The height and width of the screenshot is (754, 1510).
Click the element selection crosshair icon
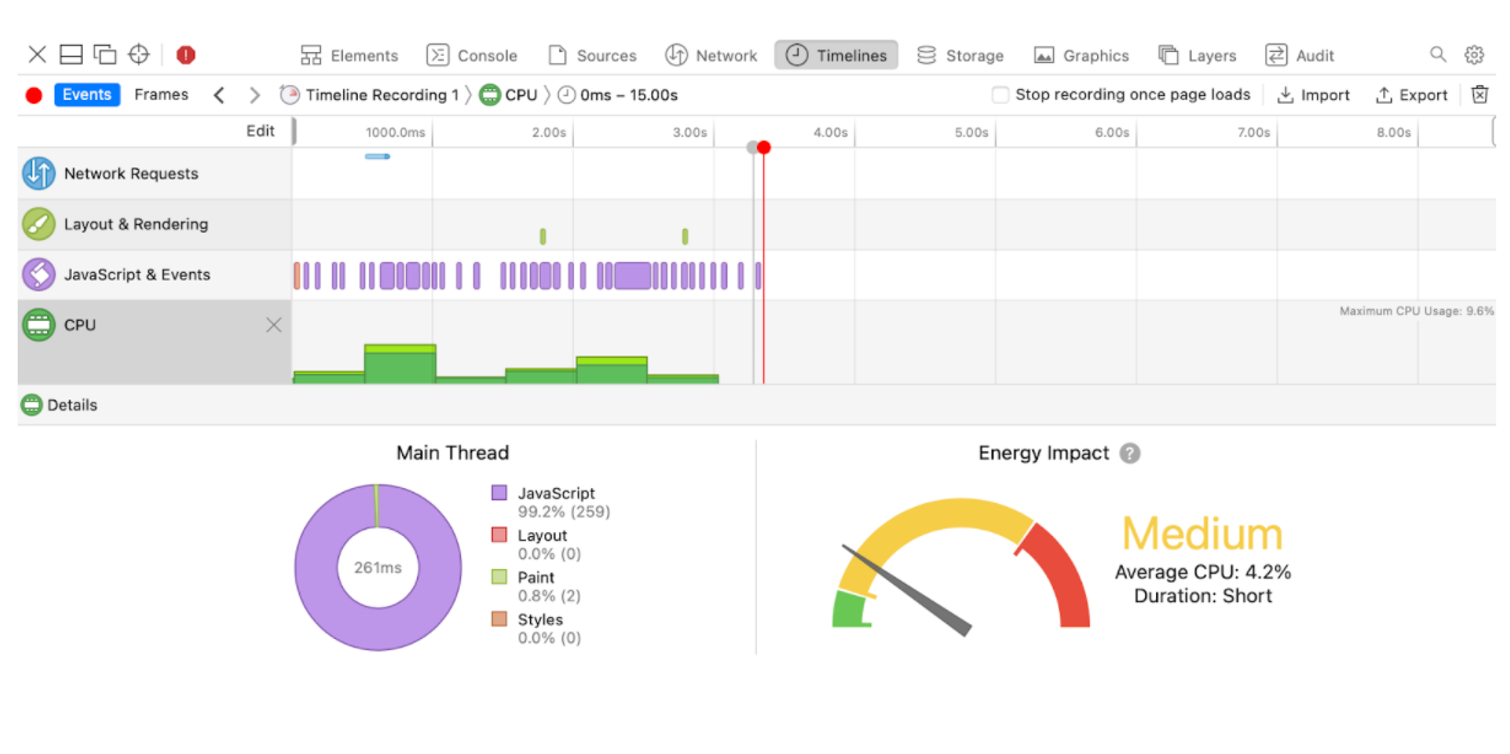139,55
